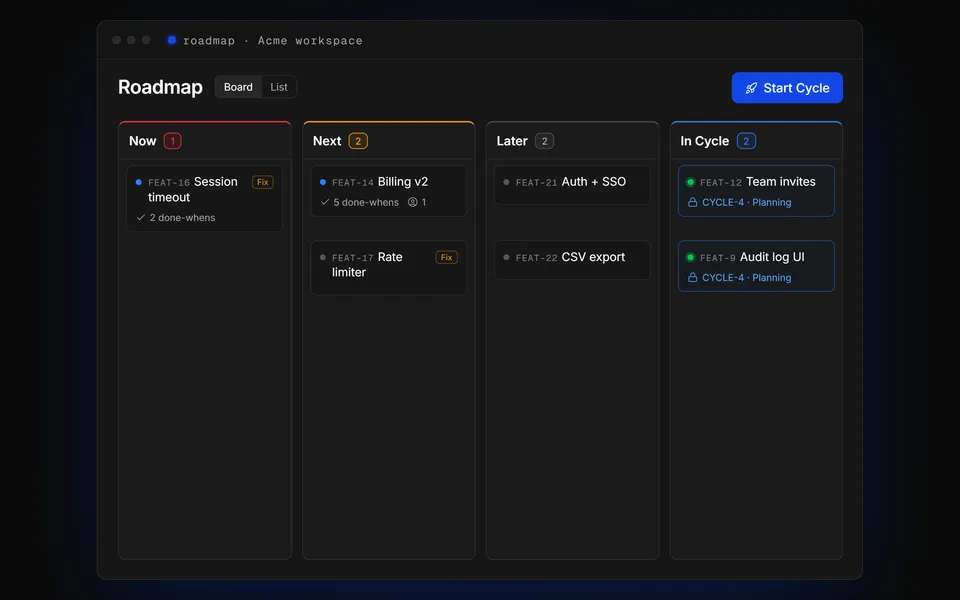This screenshot has width=960, height=600.
Task: Open the Audit log UI card title
Action: [x=772, y=257]
